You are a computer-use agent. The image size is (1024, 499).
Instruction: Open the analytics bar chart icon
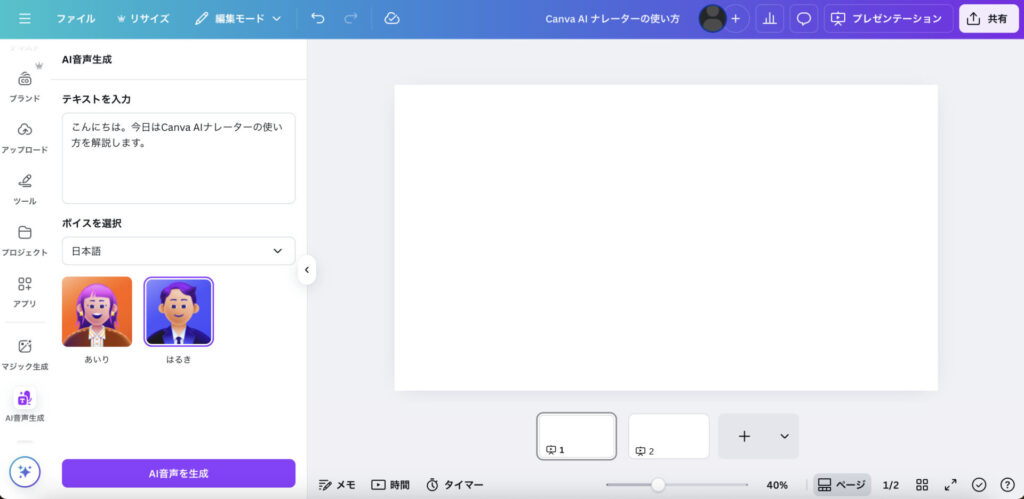pos(769,19)
